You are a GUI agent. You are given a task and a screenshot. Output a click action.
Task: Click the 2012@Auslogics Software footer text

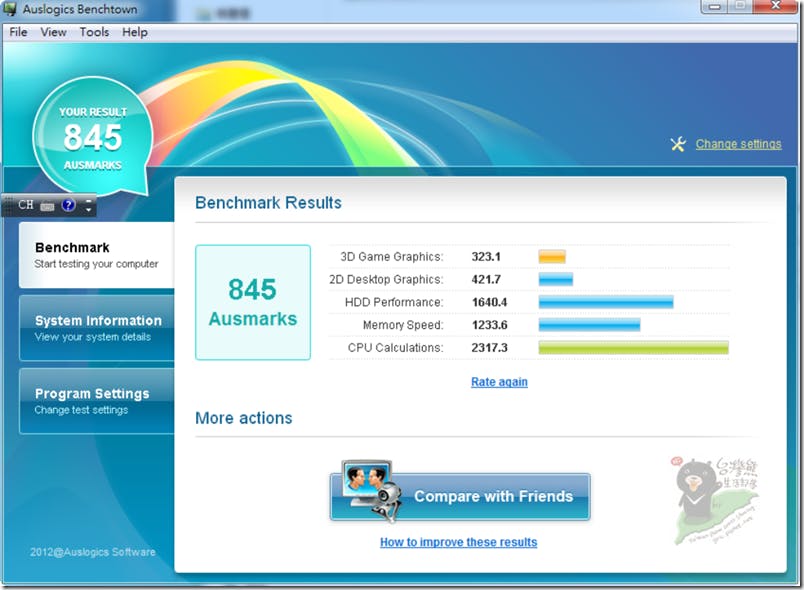[x=93, y=552]
